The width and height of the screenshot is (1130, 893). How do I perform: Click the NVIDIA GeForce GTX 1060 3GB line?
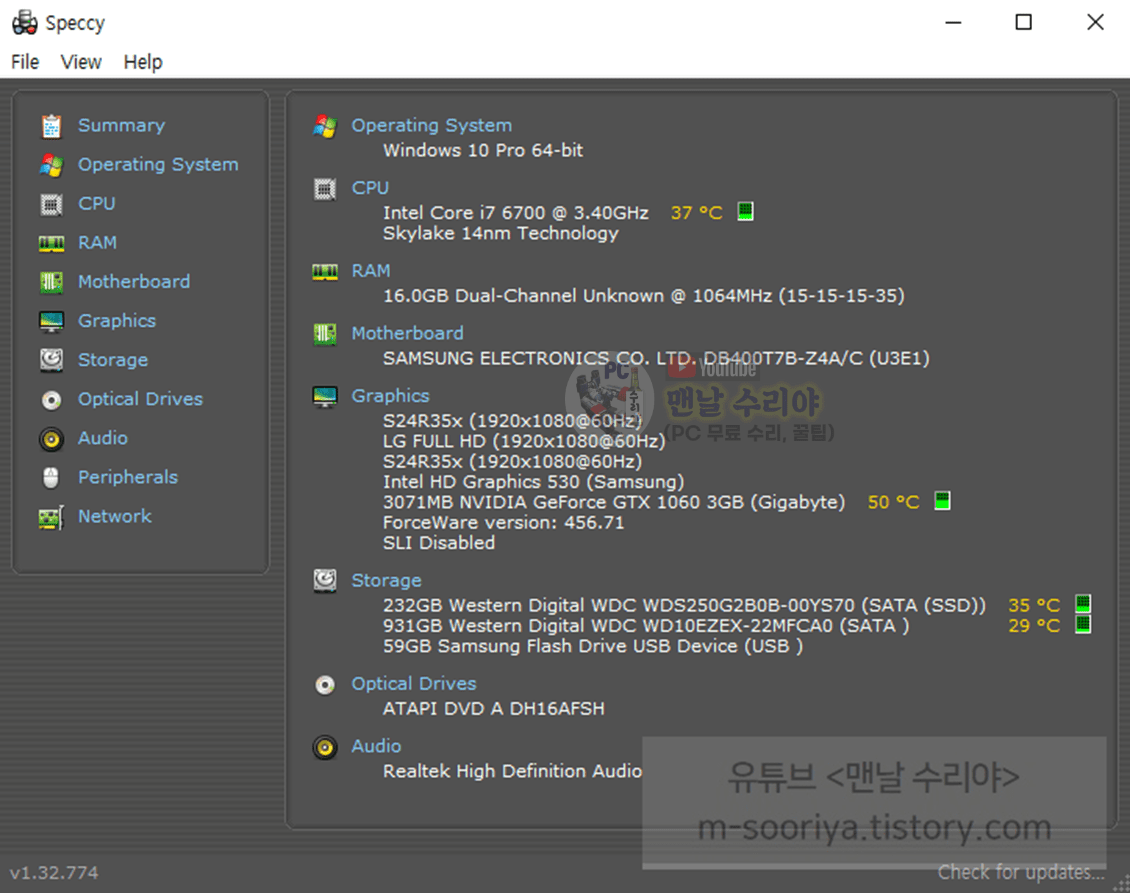coord(614,502)
